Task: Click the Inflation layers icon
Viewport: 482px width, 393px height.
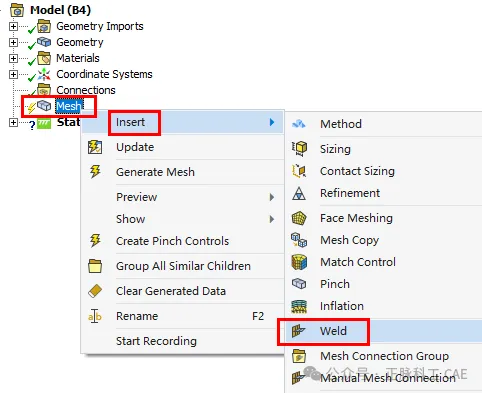Action: [x=299, y=306]
